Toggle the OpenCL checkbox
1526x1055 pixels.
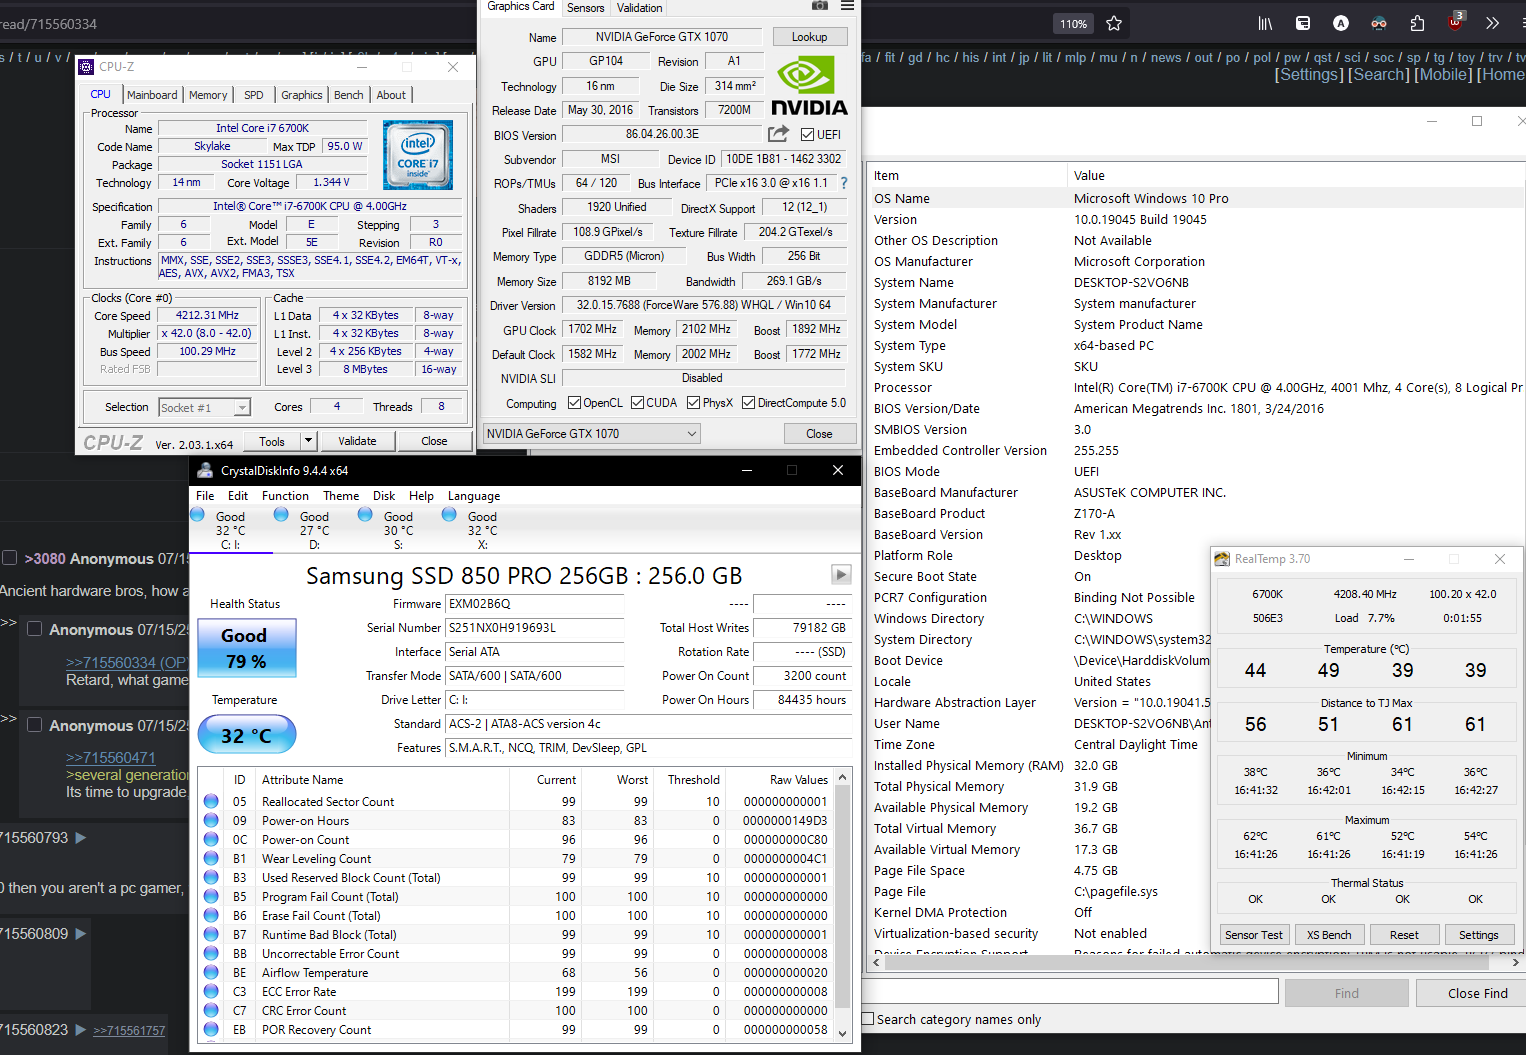pos(574,403)
